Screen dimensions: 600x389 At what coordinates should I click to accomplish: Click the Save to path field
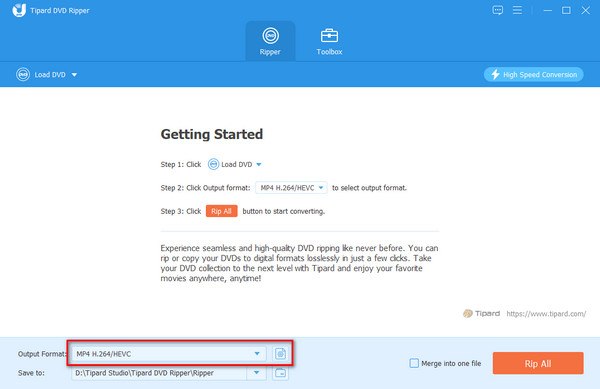(x=159, y=373)
